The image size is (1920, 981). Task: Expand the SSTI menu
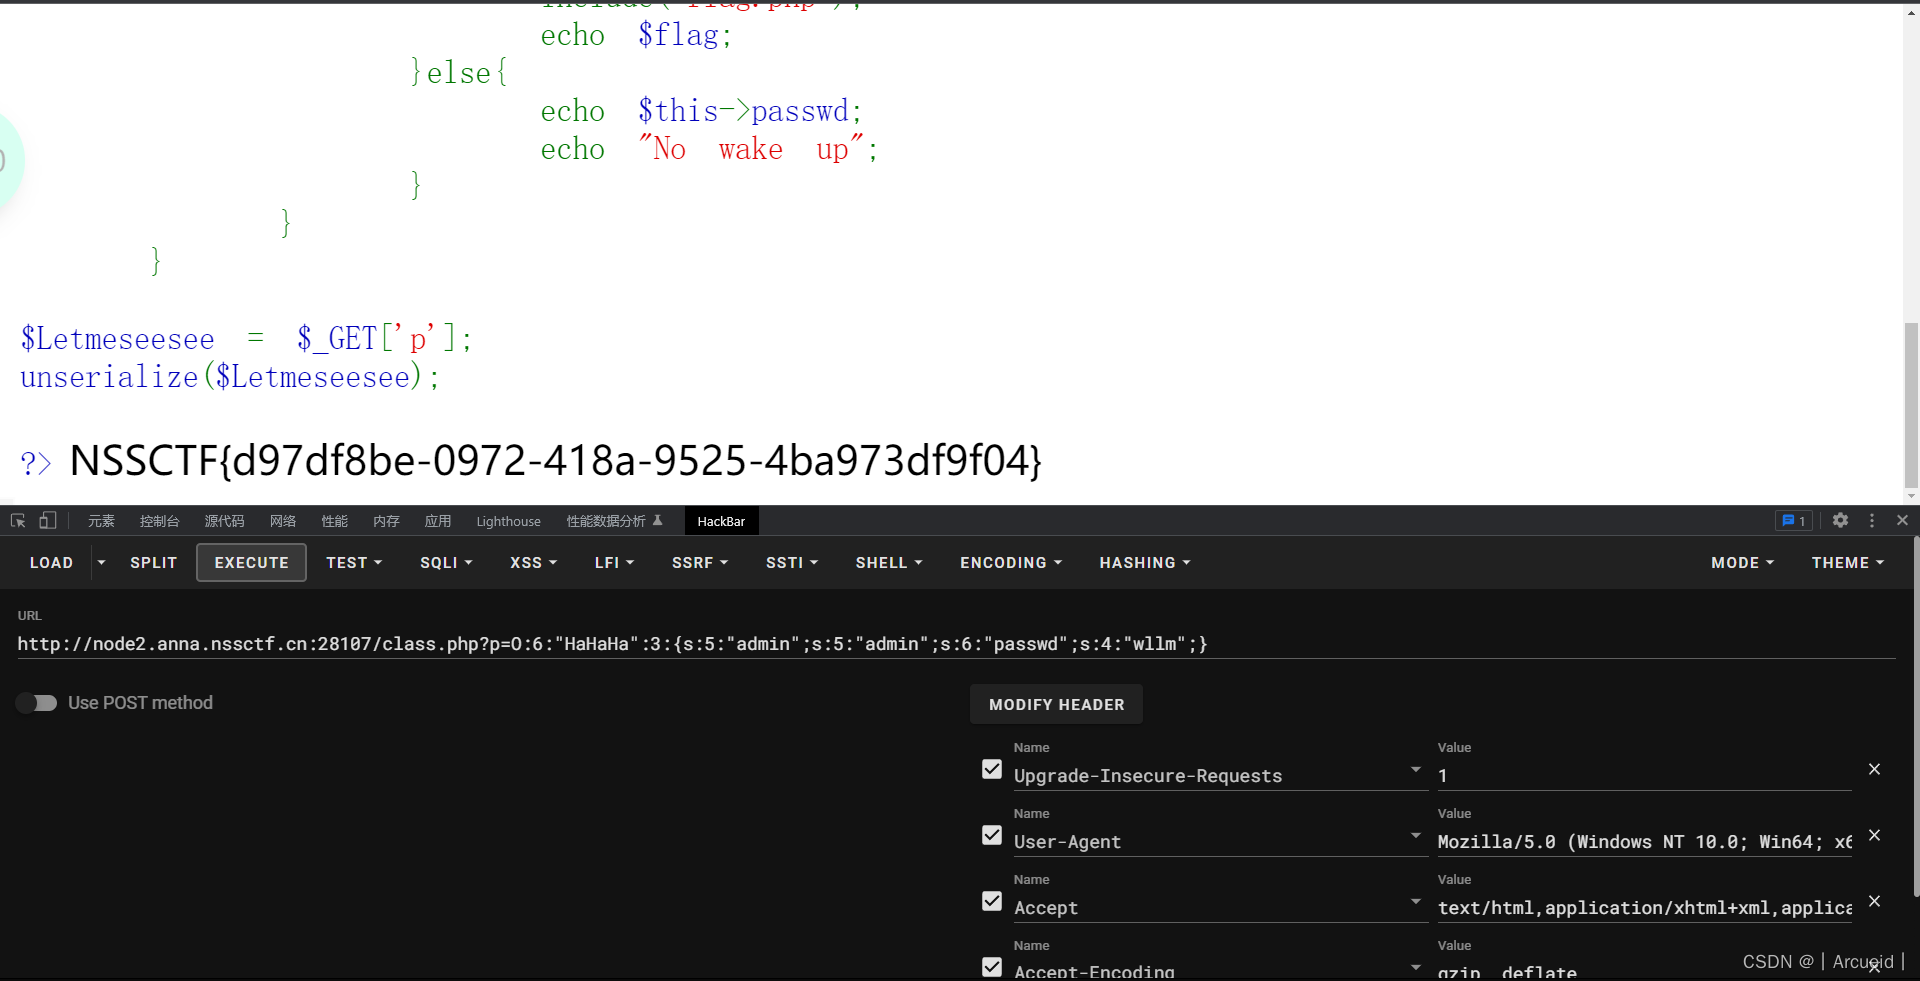click(x=792, y=563)
